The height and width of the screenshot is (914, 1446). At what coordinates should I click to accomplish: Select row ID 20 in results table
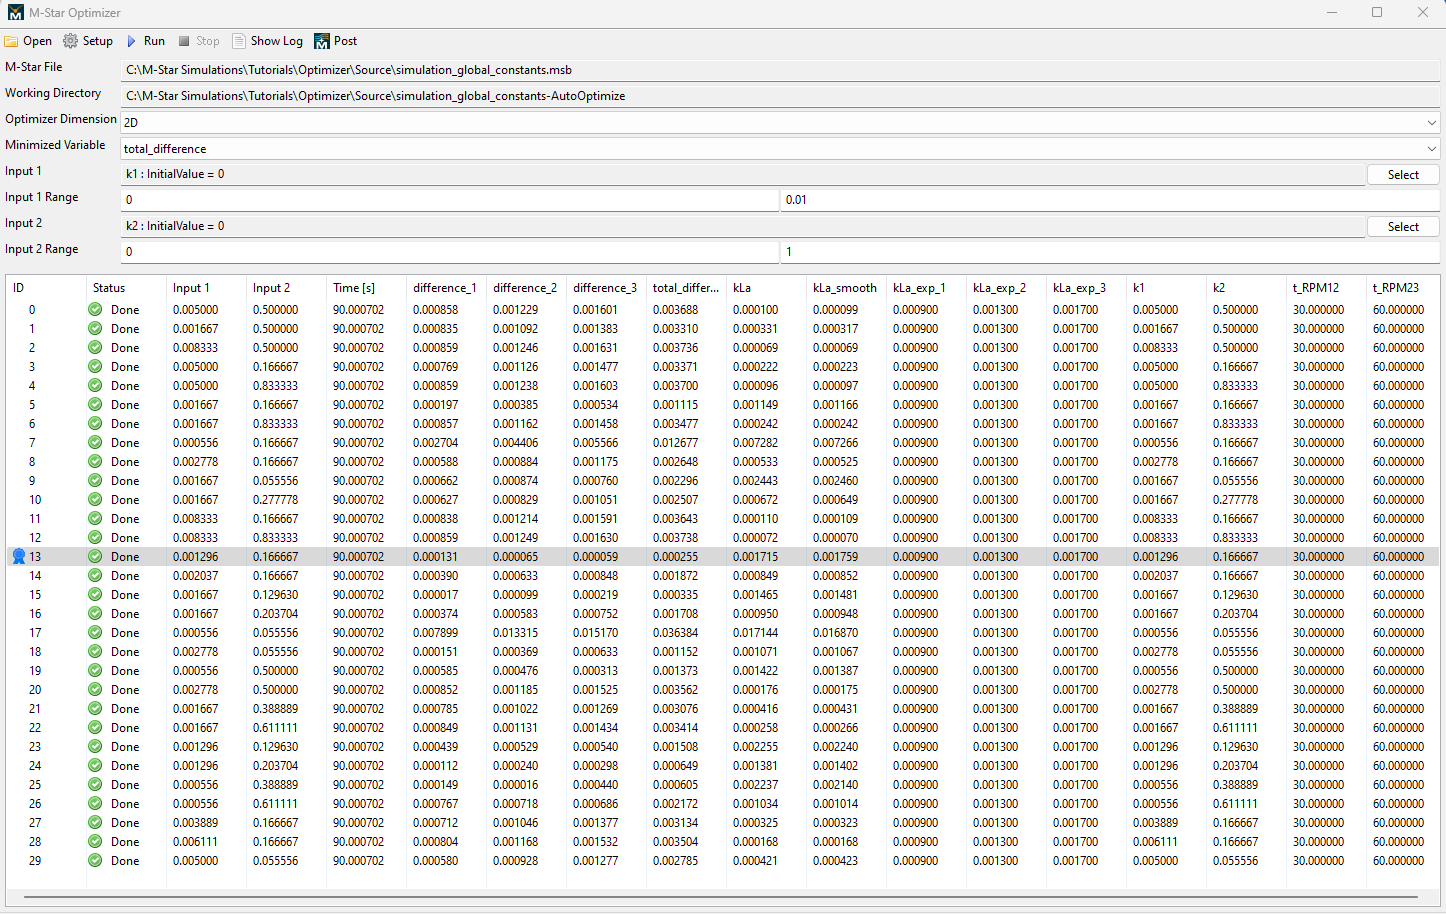point(35,690)
